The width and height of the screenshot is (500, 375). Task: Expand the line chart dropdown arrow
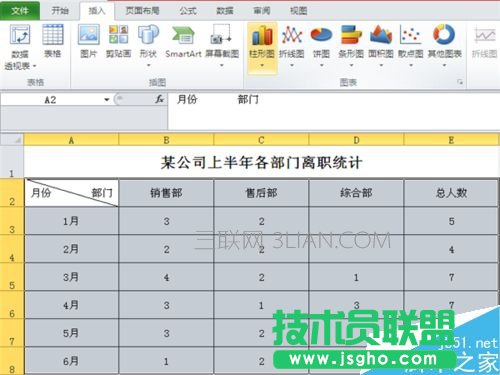pos(292,65)
